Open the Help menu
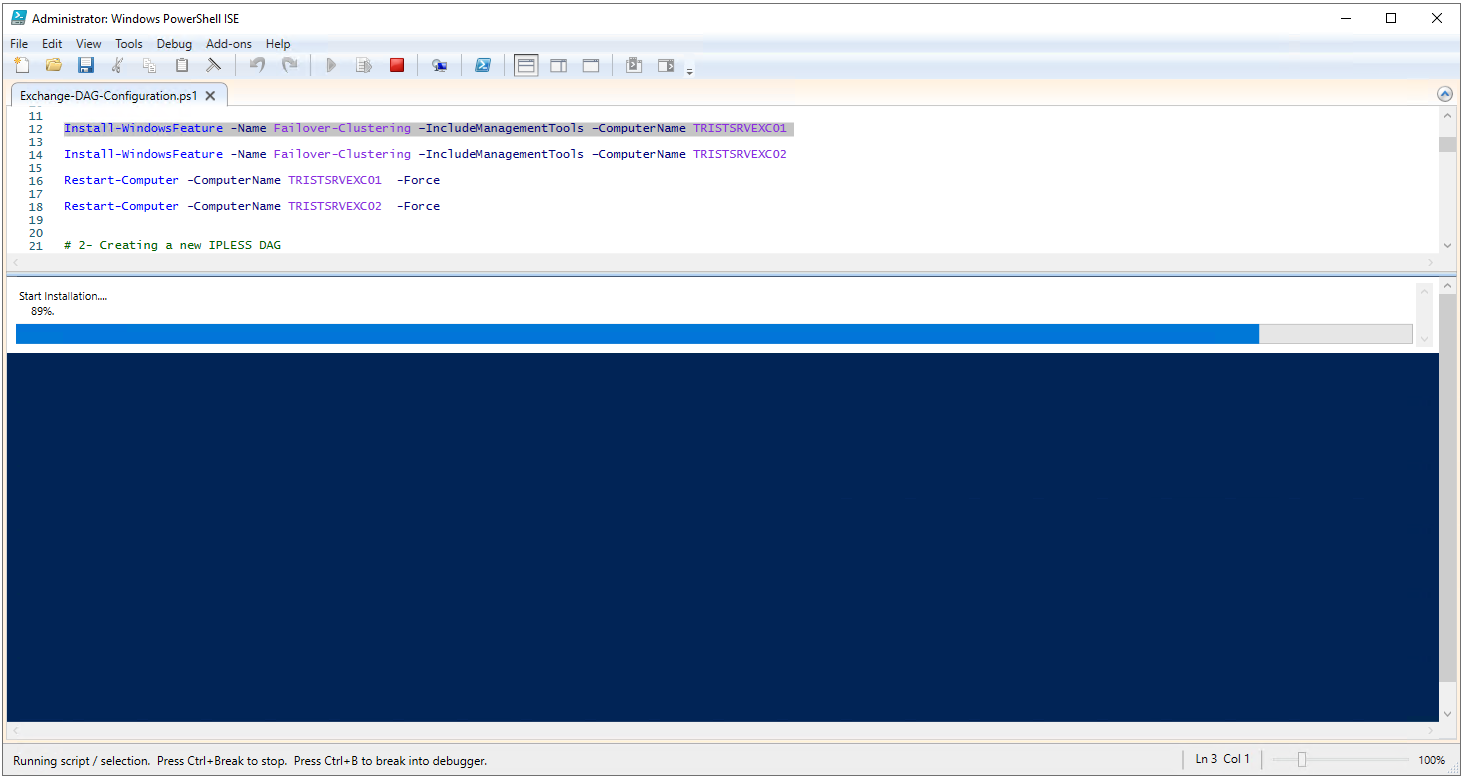 [x=278, y=44]
